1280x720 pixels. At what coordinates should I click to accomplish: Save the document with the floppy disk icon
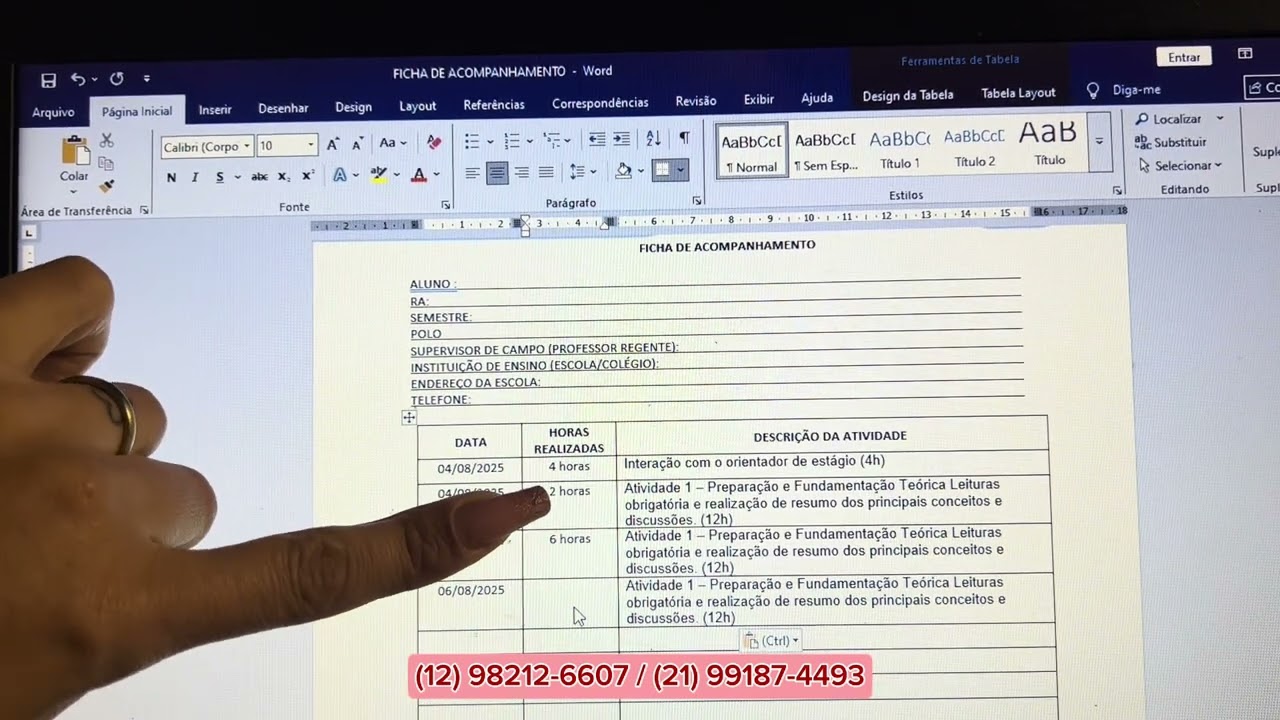48,80
